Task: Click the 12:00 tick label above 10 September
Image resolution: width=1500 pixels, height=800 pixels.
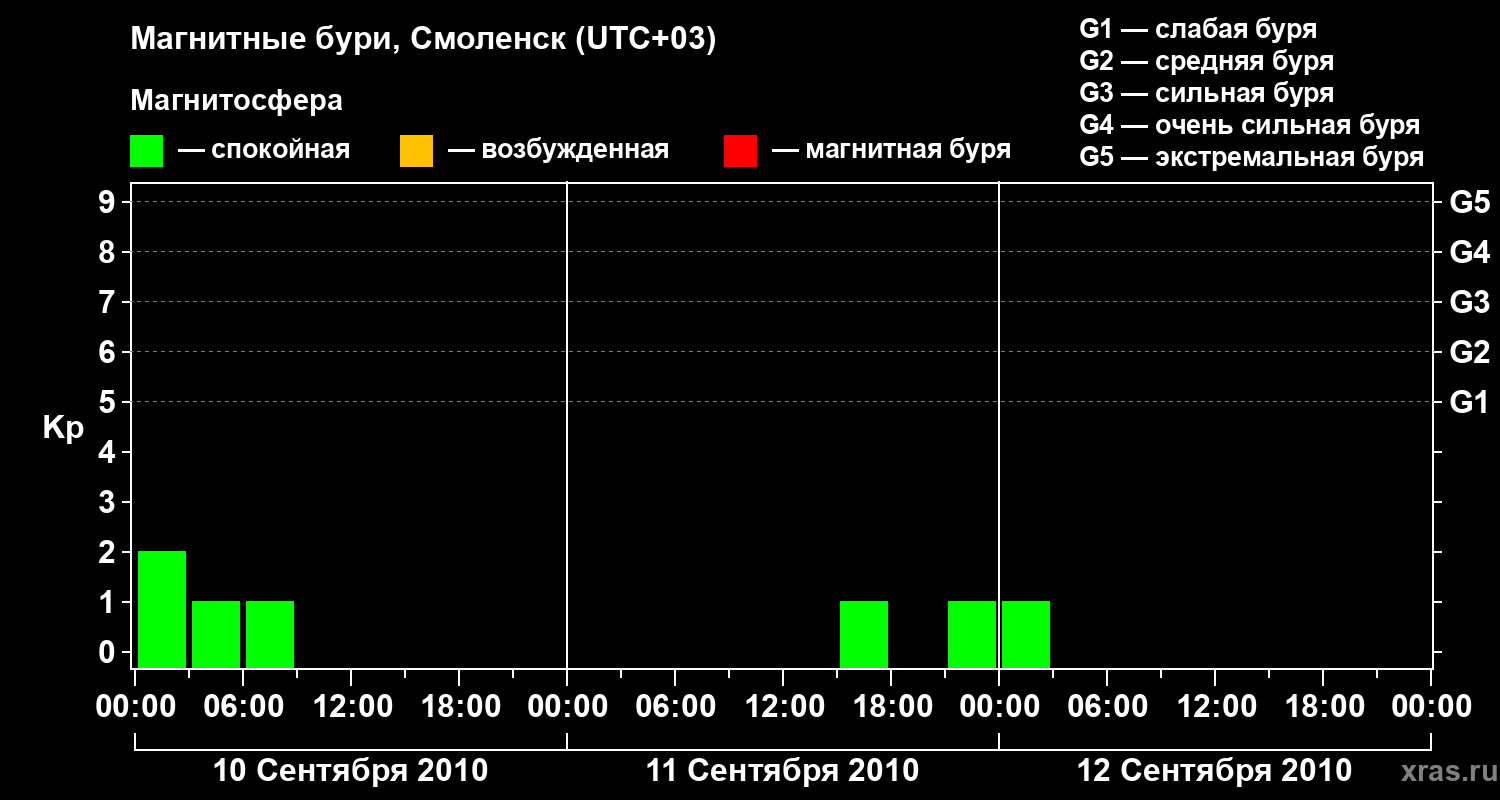Action: tap(351, 707)
